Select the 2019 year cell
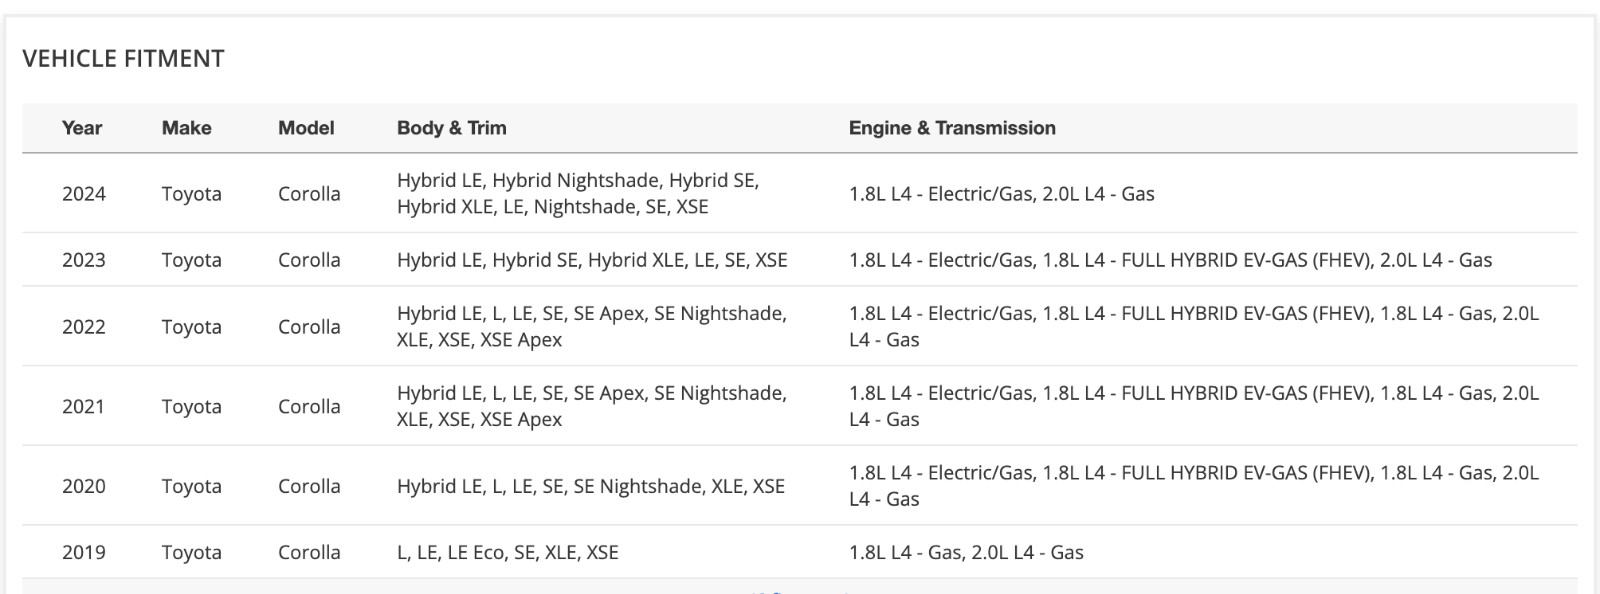 [x=84, y=553]
